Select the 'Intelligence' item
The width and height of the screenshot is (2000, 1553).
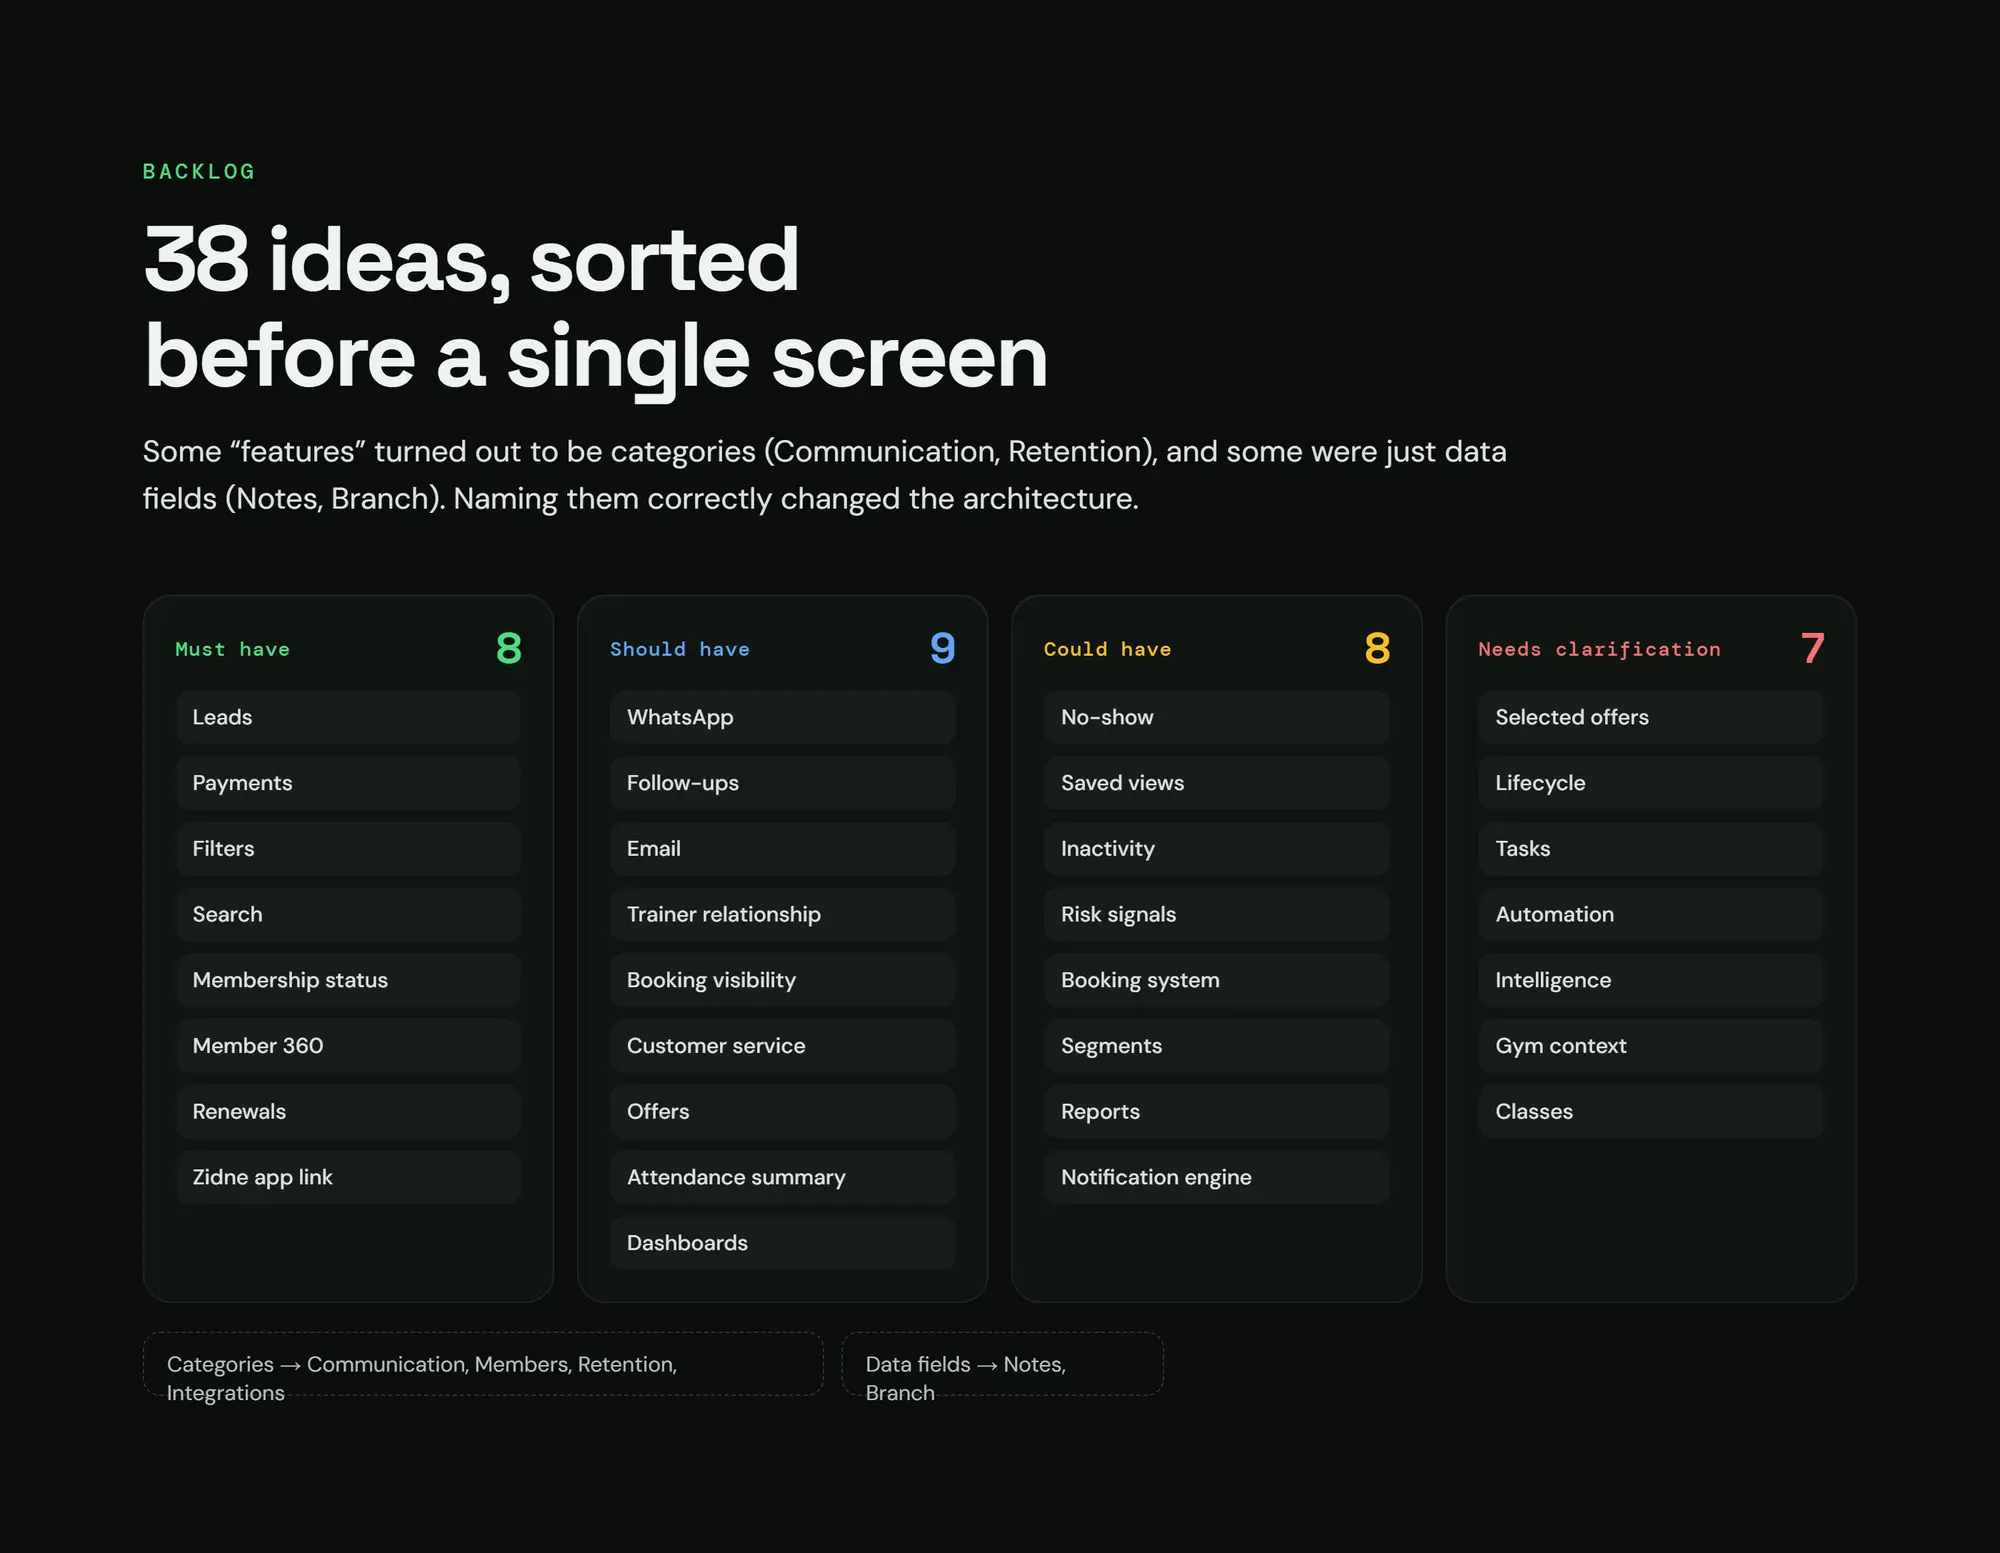[x=1651, y=980]
